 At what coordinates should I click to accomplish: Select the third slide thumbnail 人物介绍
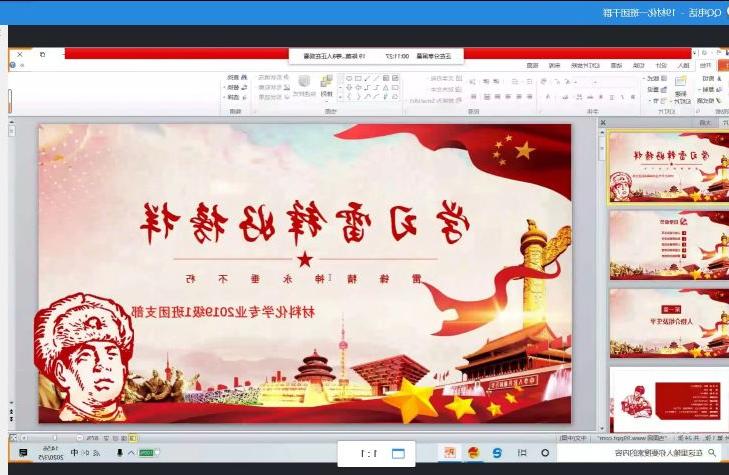[669, 323]
